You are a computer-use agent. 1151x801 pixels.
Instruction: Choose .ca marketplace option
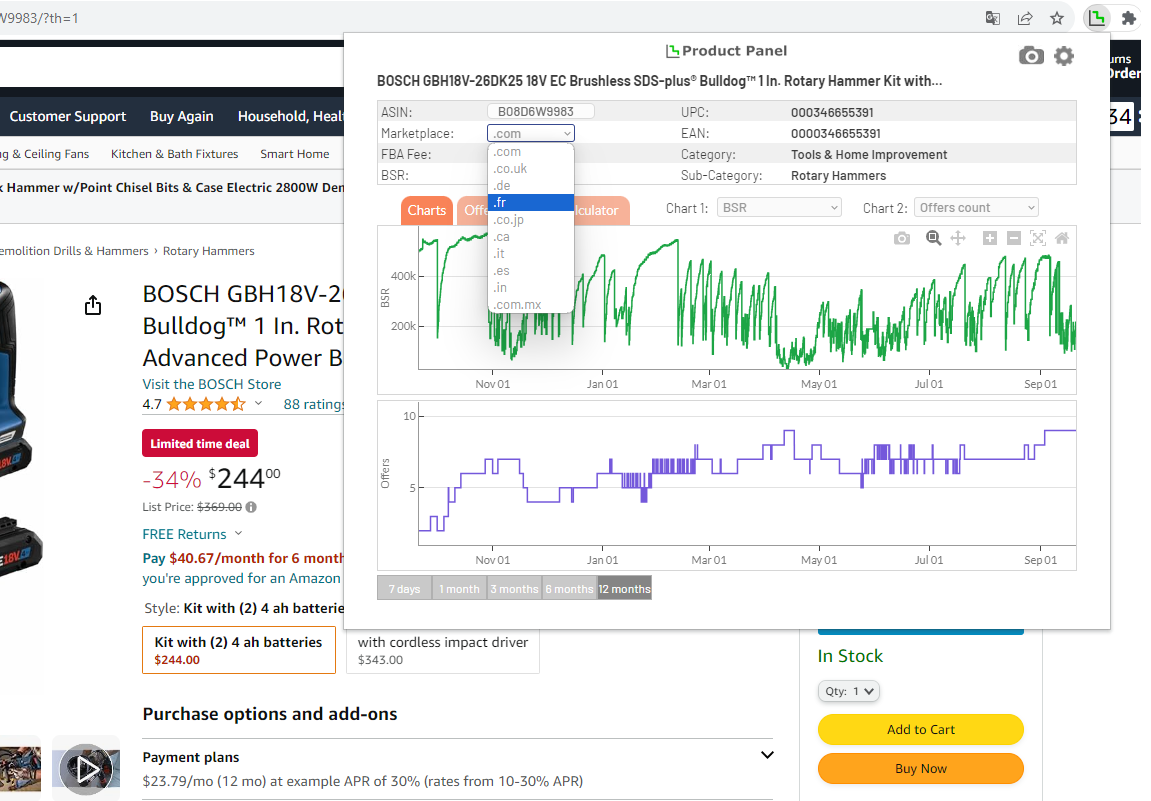pos(531,236)
